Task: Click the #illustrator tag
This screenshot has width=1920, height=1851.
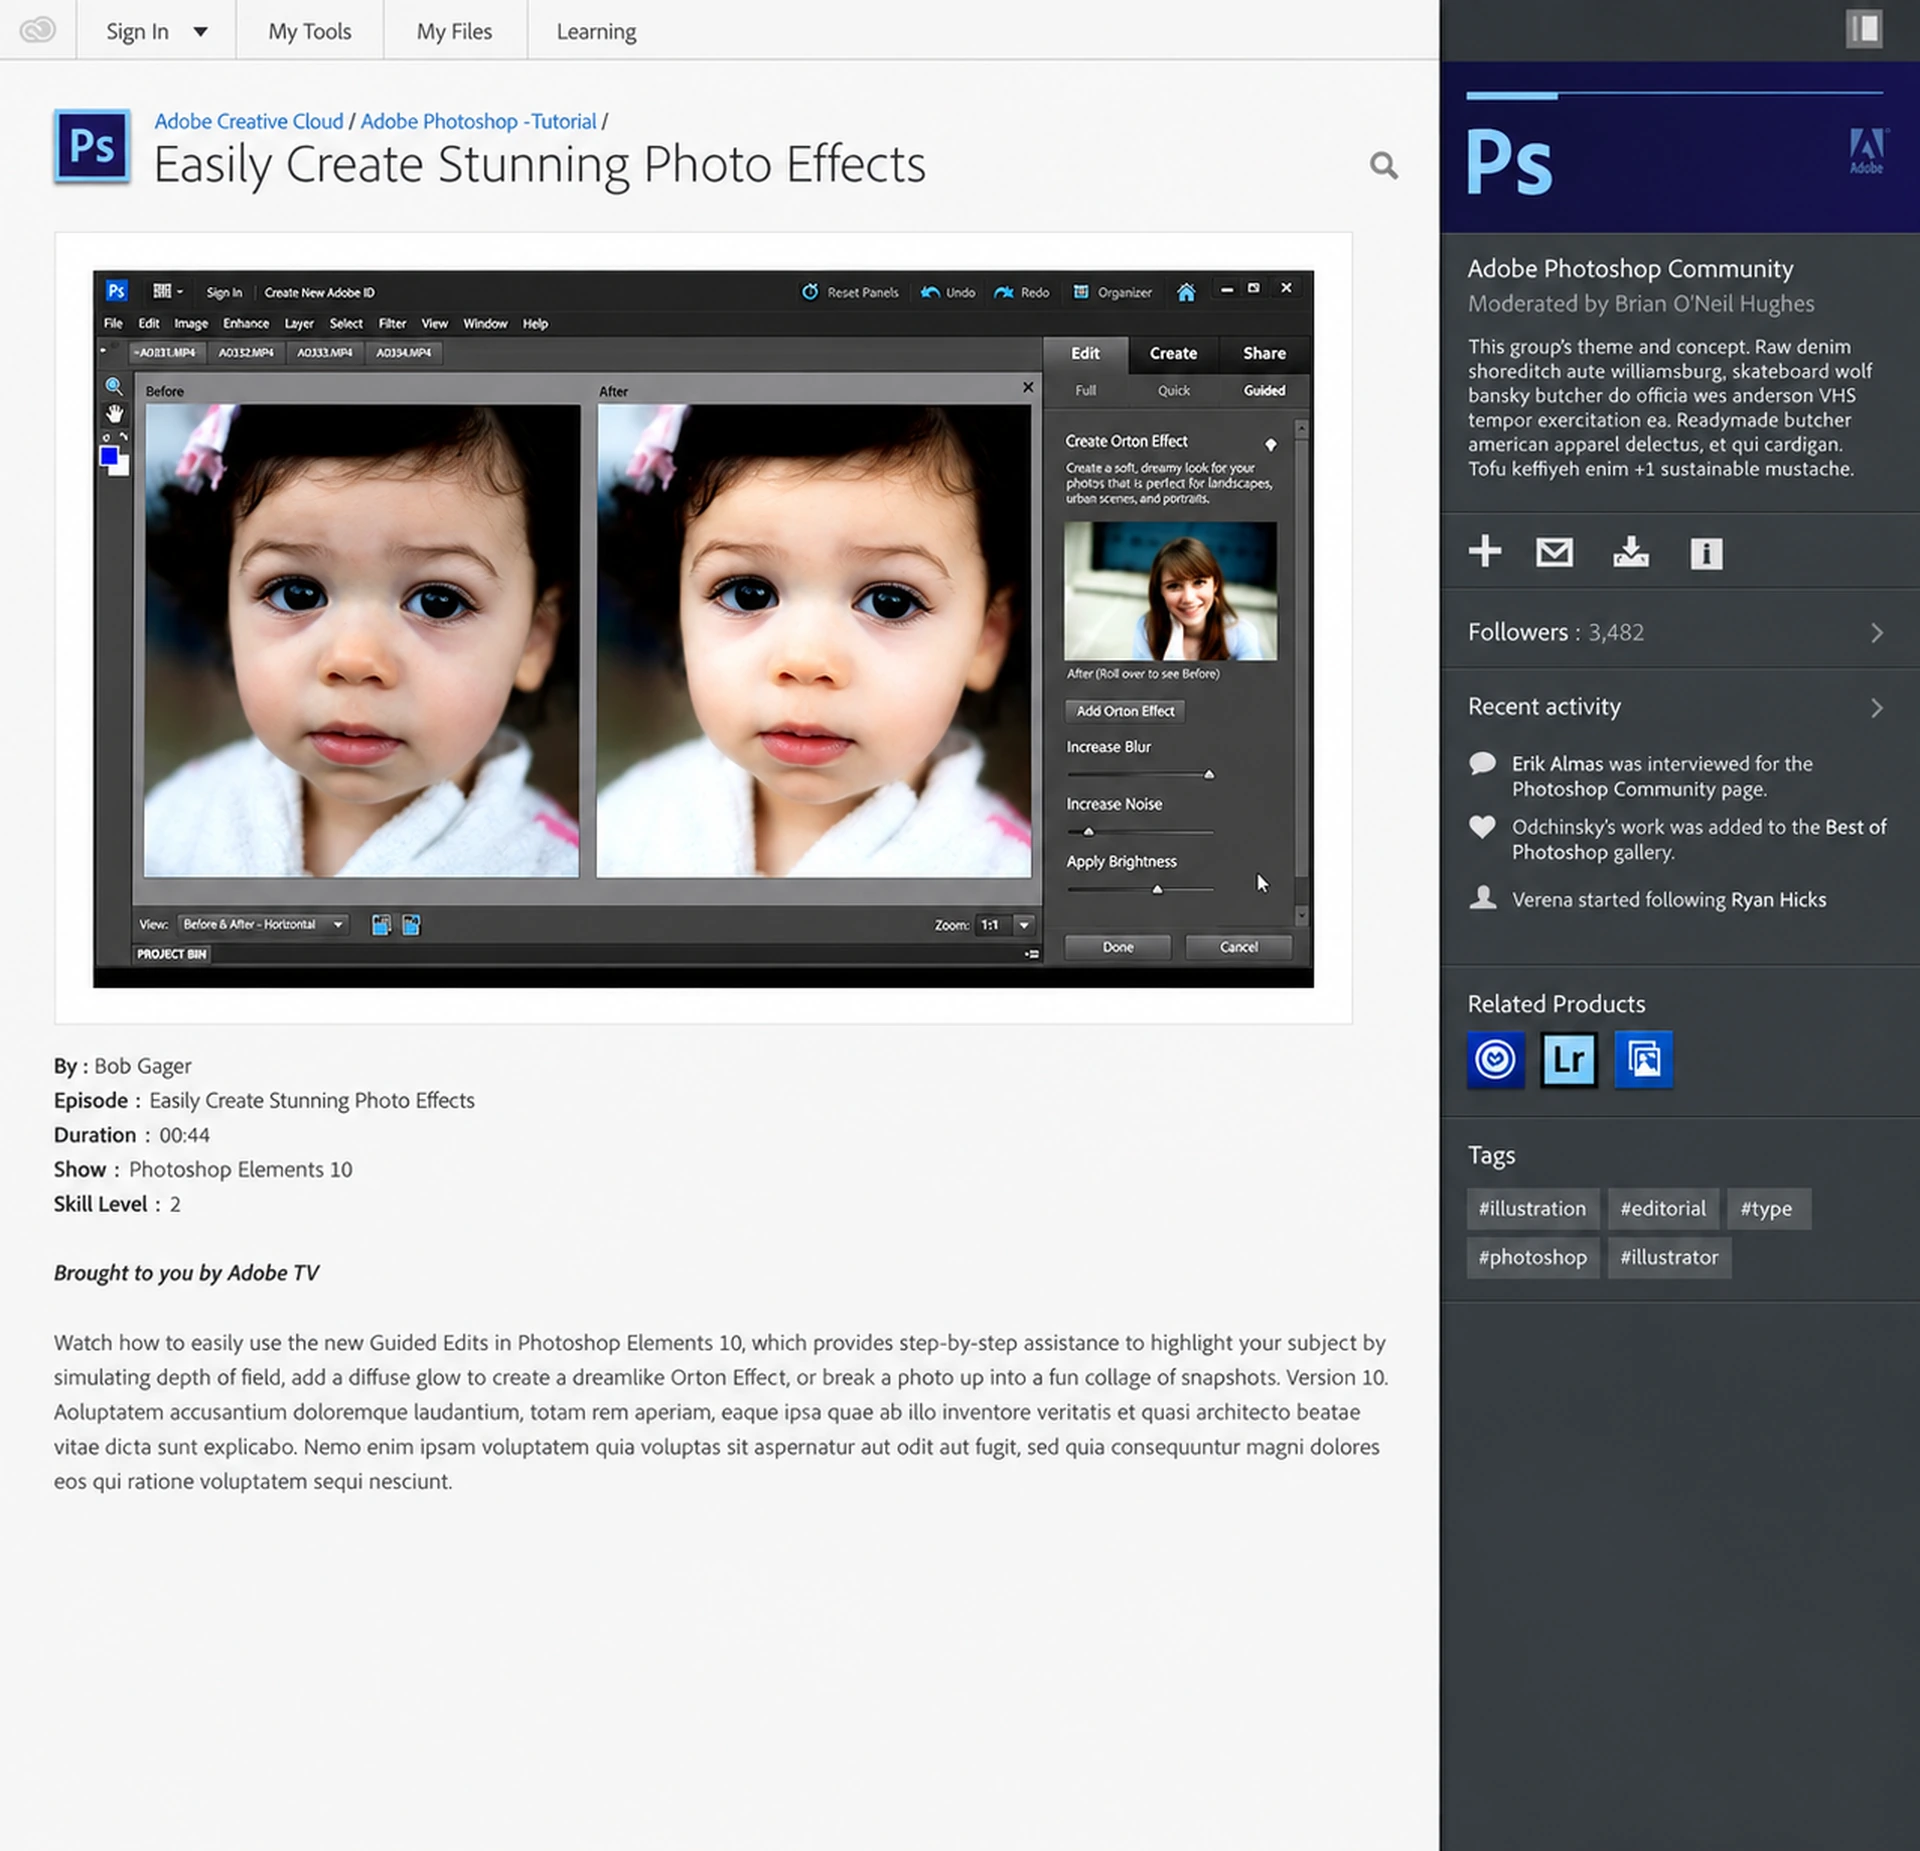Action: click(1668, 1257)
